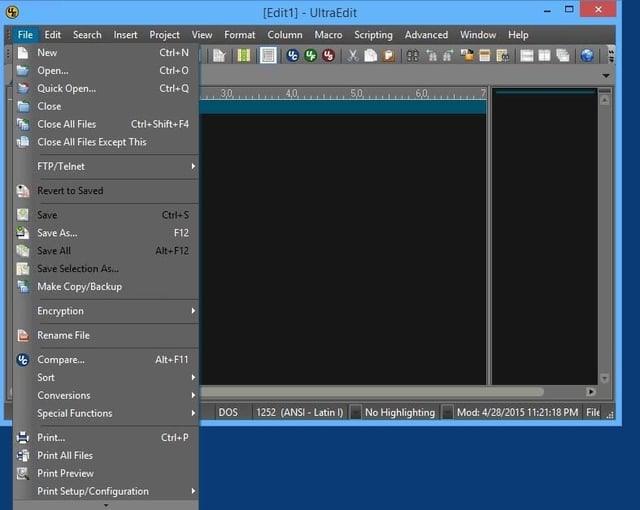Click Find Next binoculars icon
This screenshot has height=510, width=640.
point(448,55)
